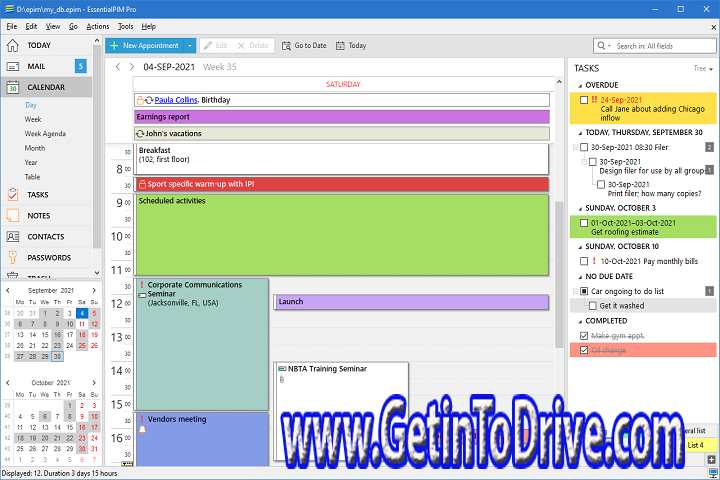Image resolution: width=720 pixels, height=480 pixels.
Task: Collapse the TODAY, THURSDAY, SEPTEMBER 30 group
Action: click(580, 133)
